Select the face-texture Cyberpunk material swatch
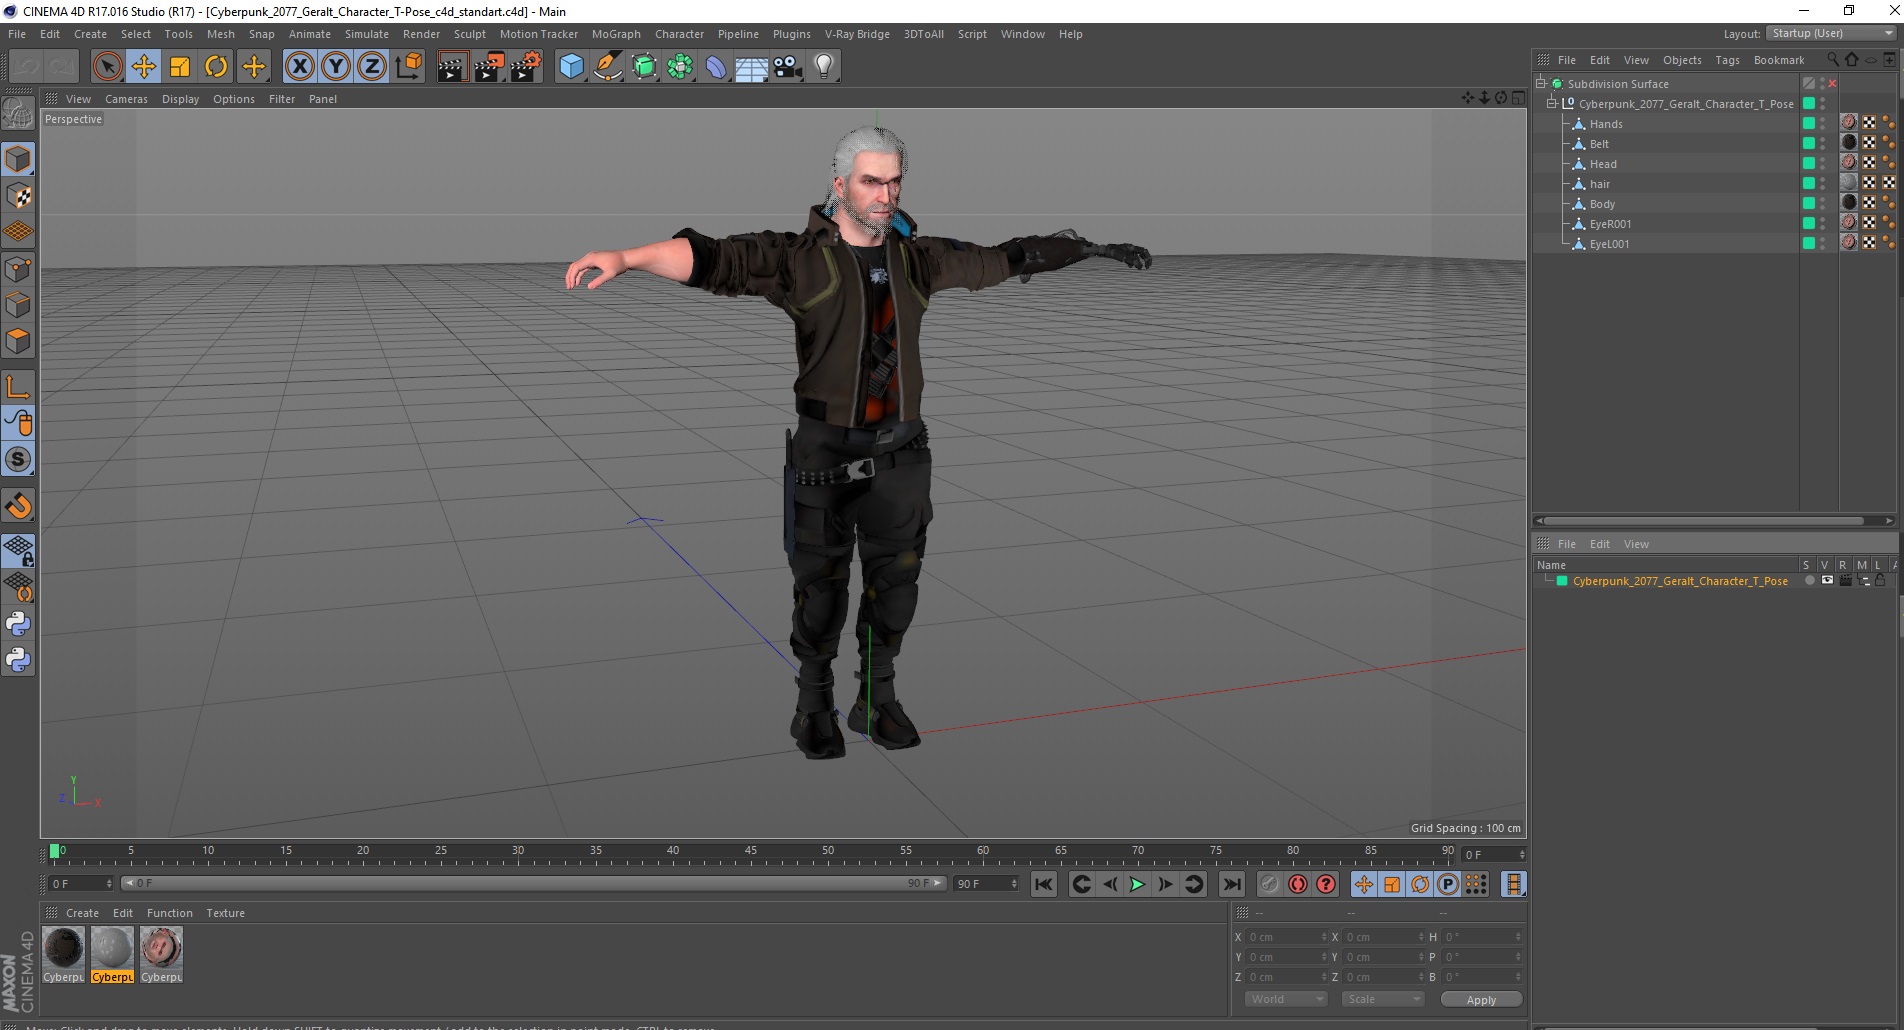This screenshot has width=1904, height=1030. (161, 954)
